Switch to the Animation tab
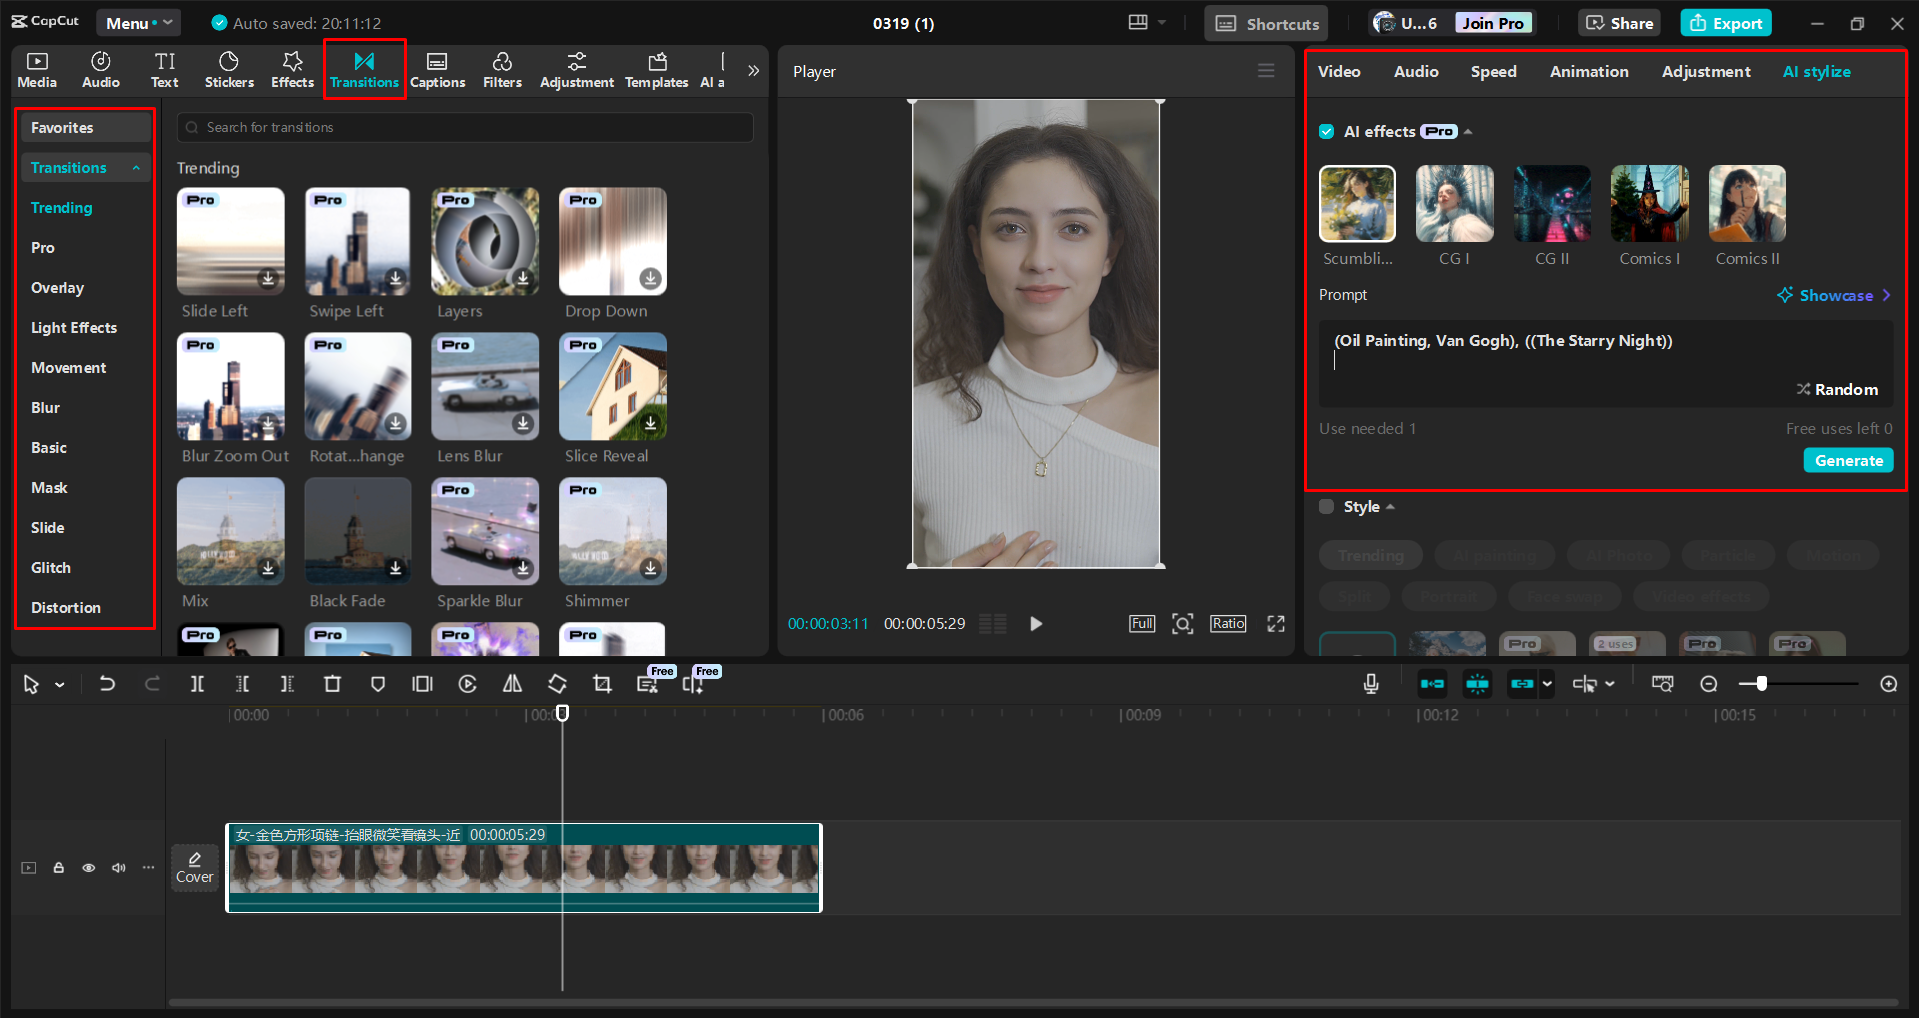This screenshot has width=1919, height=1018. coord(1589,71)
